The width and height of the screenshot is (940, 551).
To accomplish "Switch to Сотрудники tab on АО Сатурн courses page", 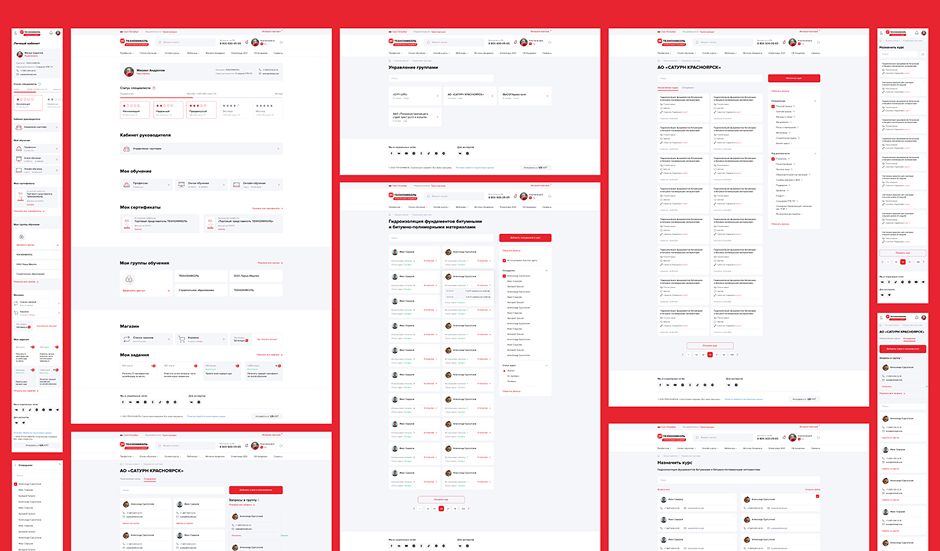I will [x=688, y=88].
